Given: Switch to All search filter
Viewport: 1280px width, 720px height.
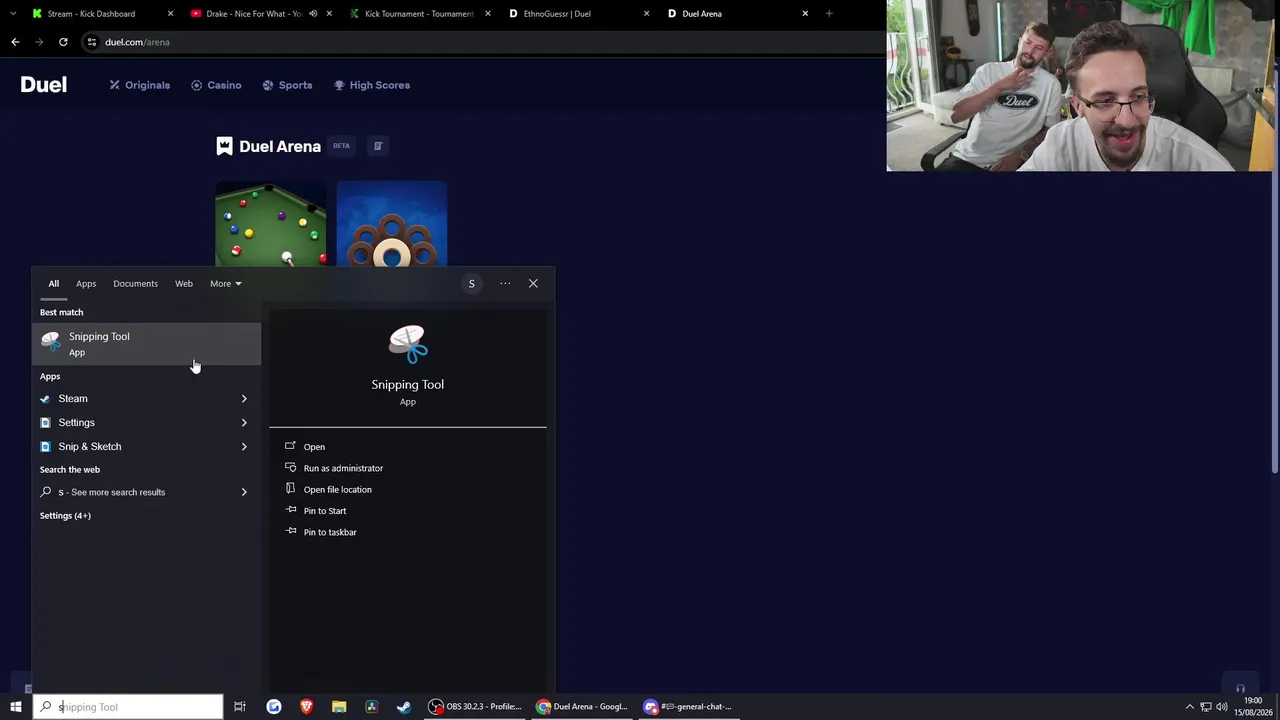Looking at the screenshot, I should [54, 284].
